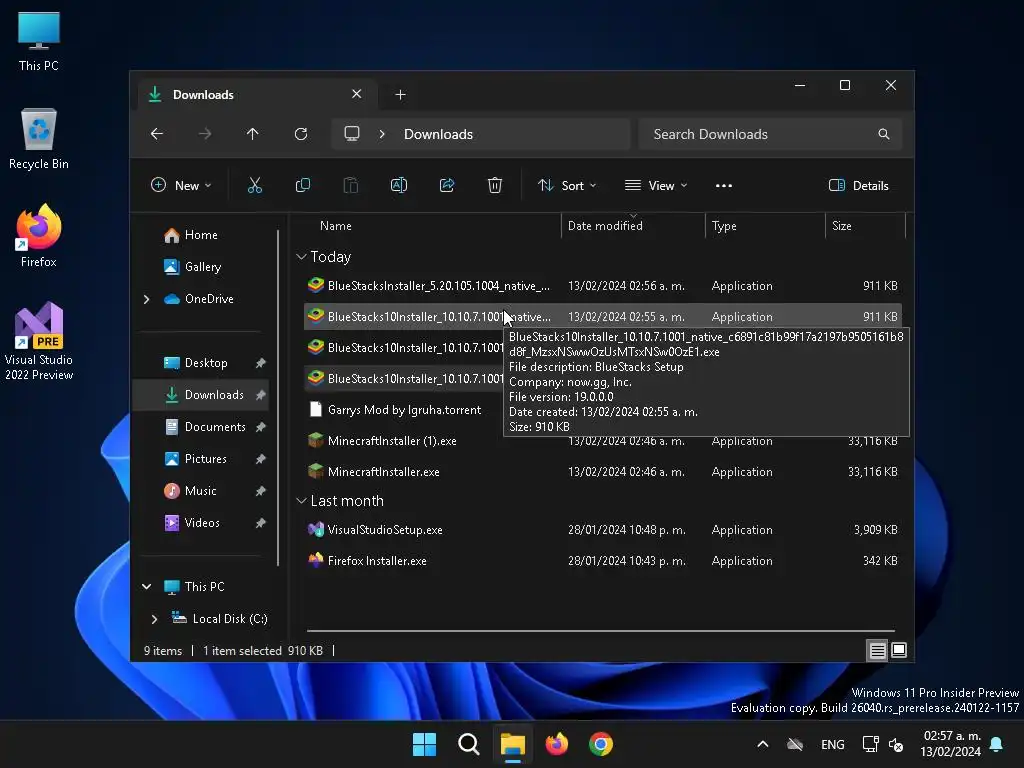Add a new Explorer tab

[x=400, y=95]
